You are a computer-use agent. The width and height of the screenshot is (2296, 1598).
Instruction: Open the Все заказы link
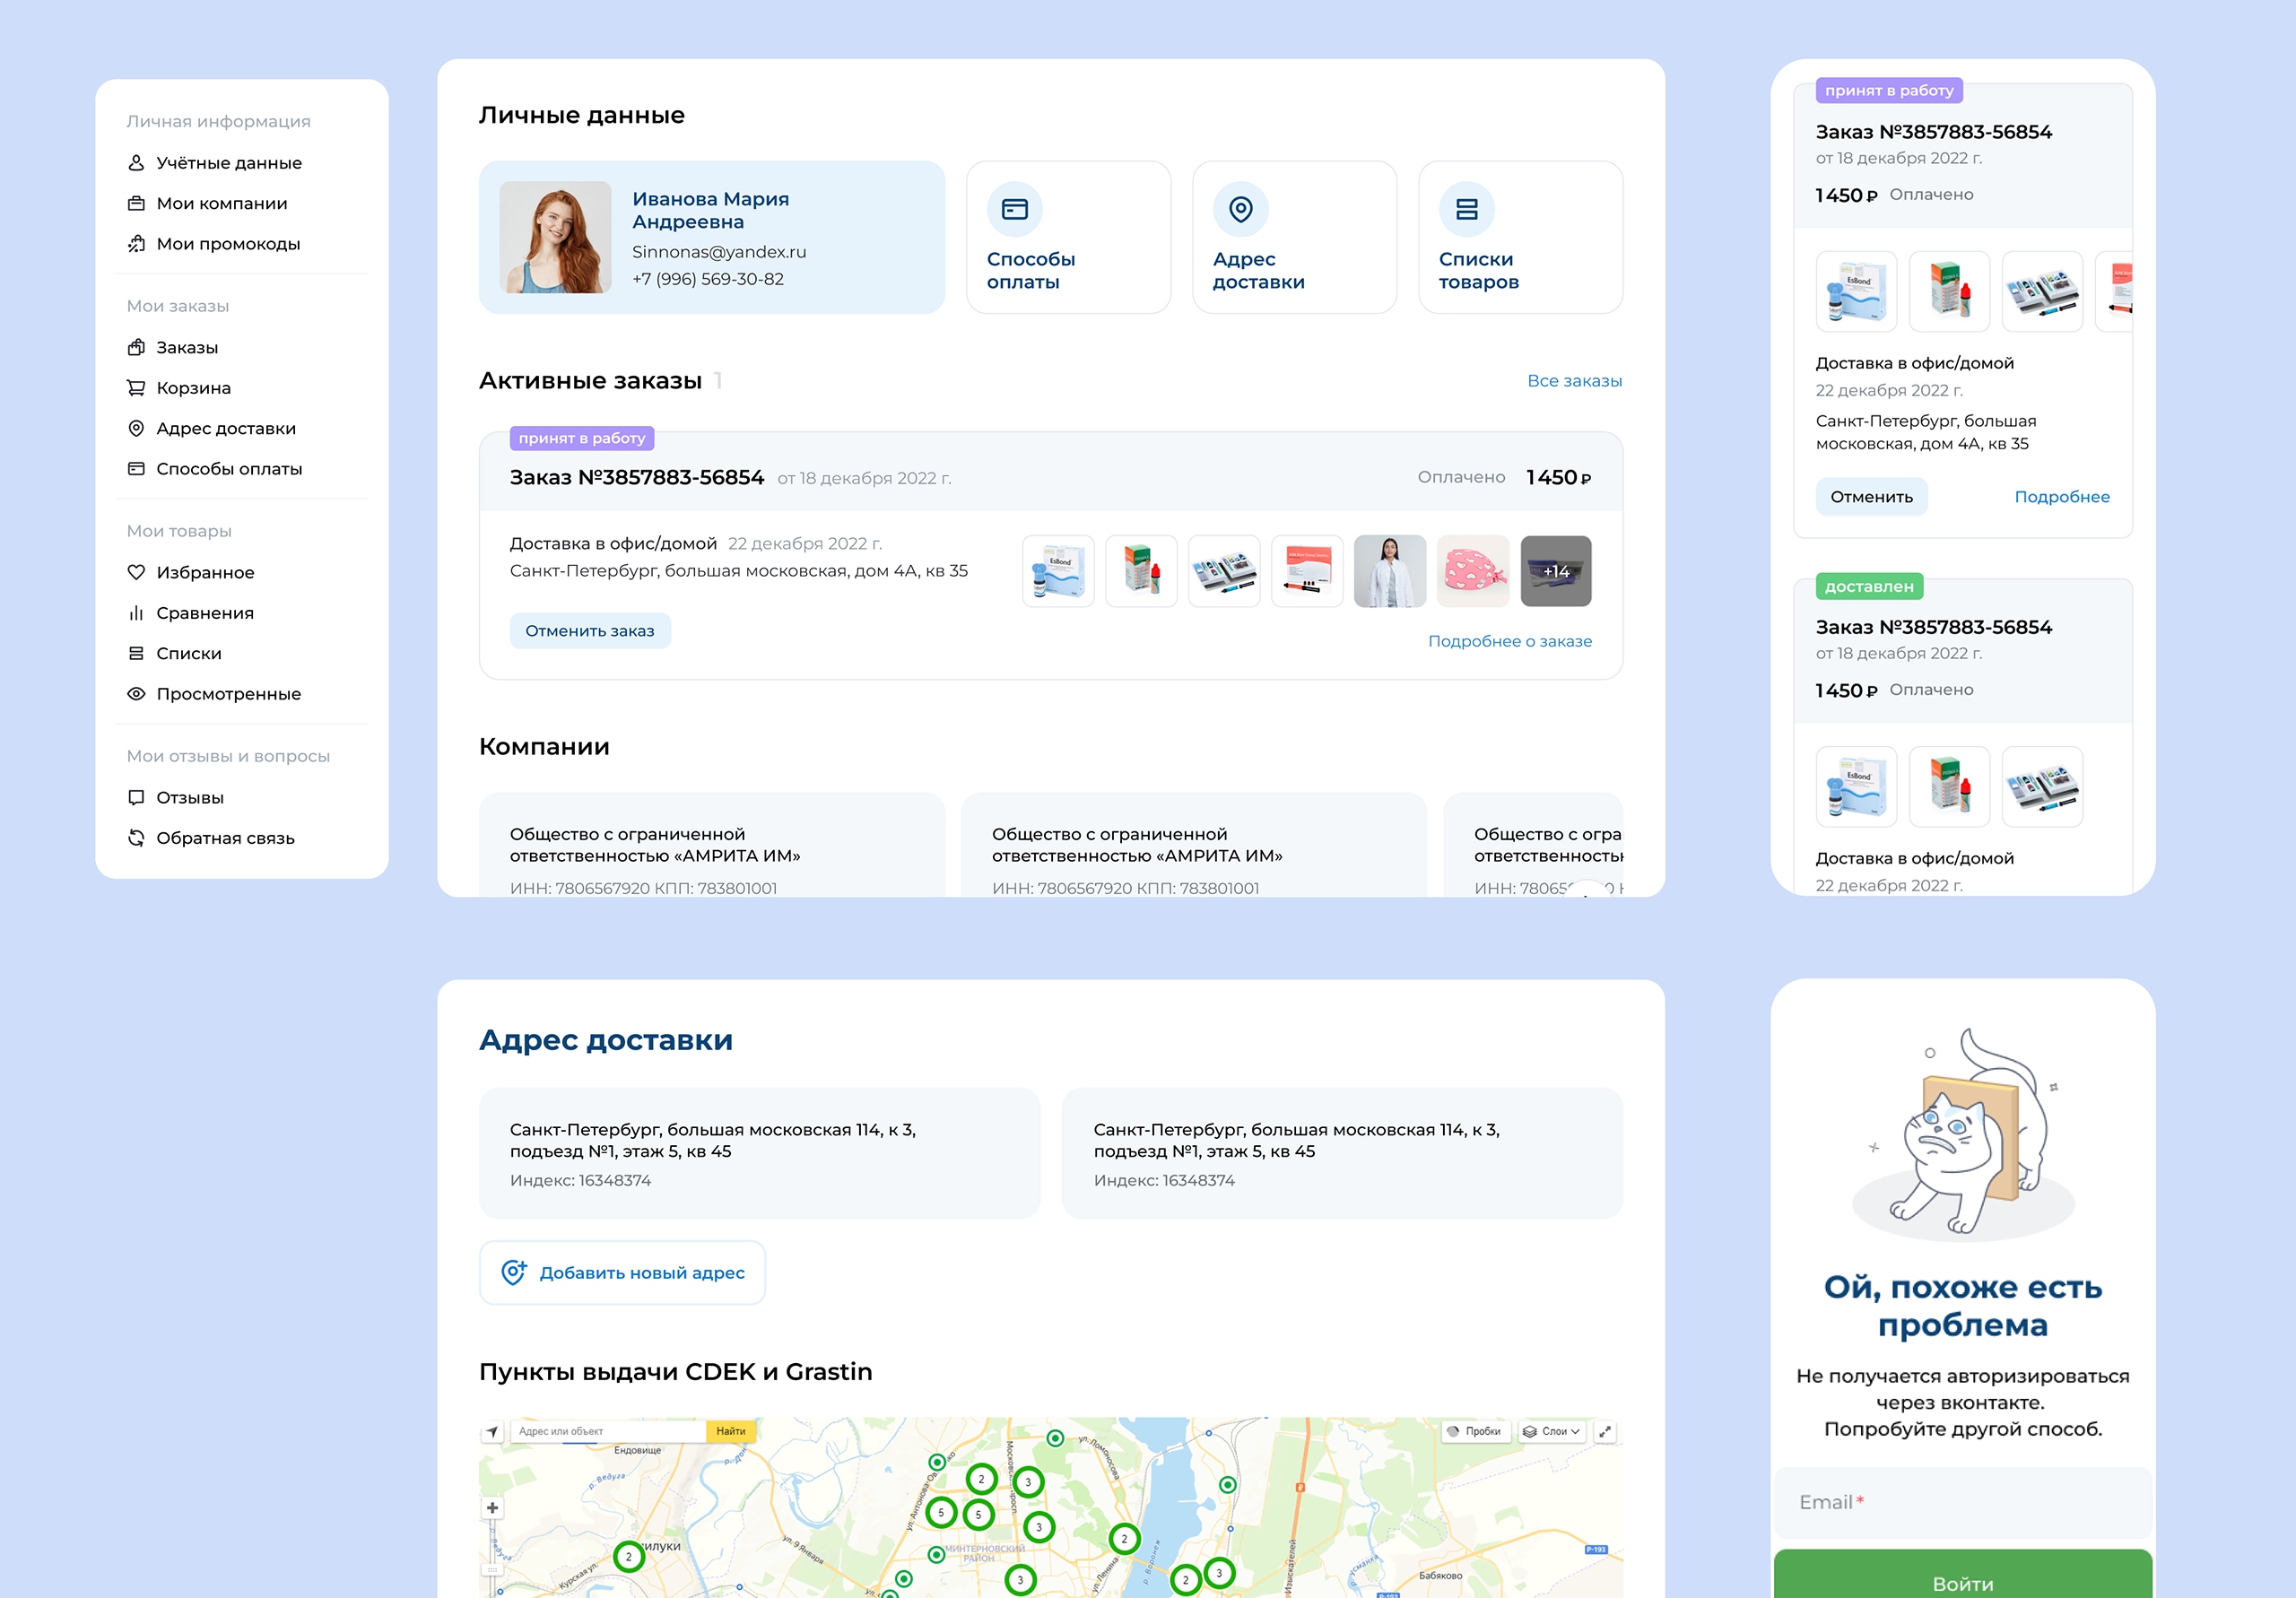1574,381
